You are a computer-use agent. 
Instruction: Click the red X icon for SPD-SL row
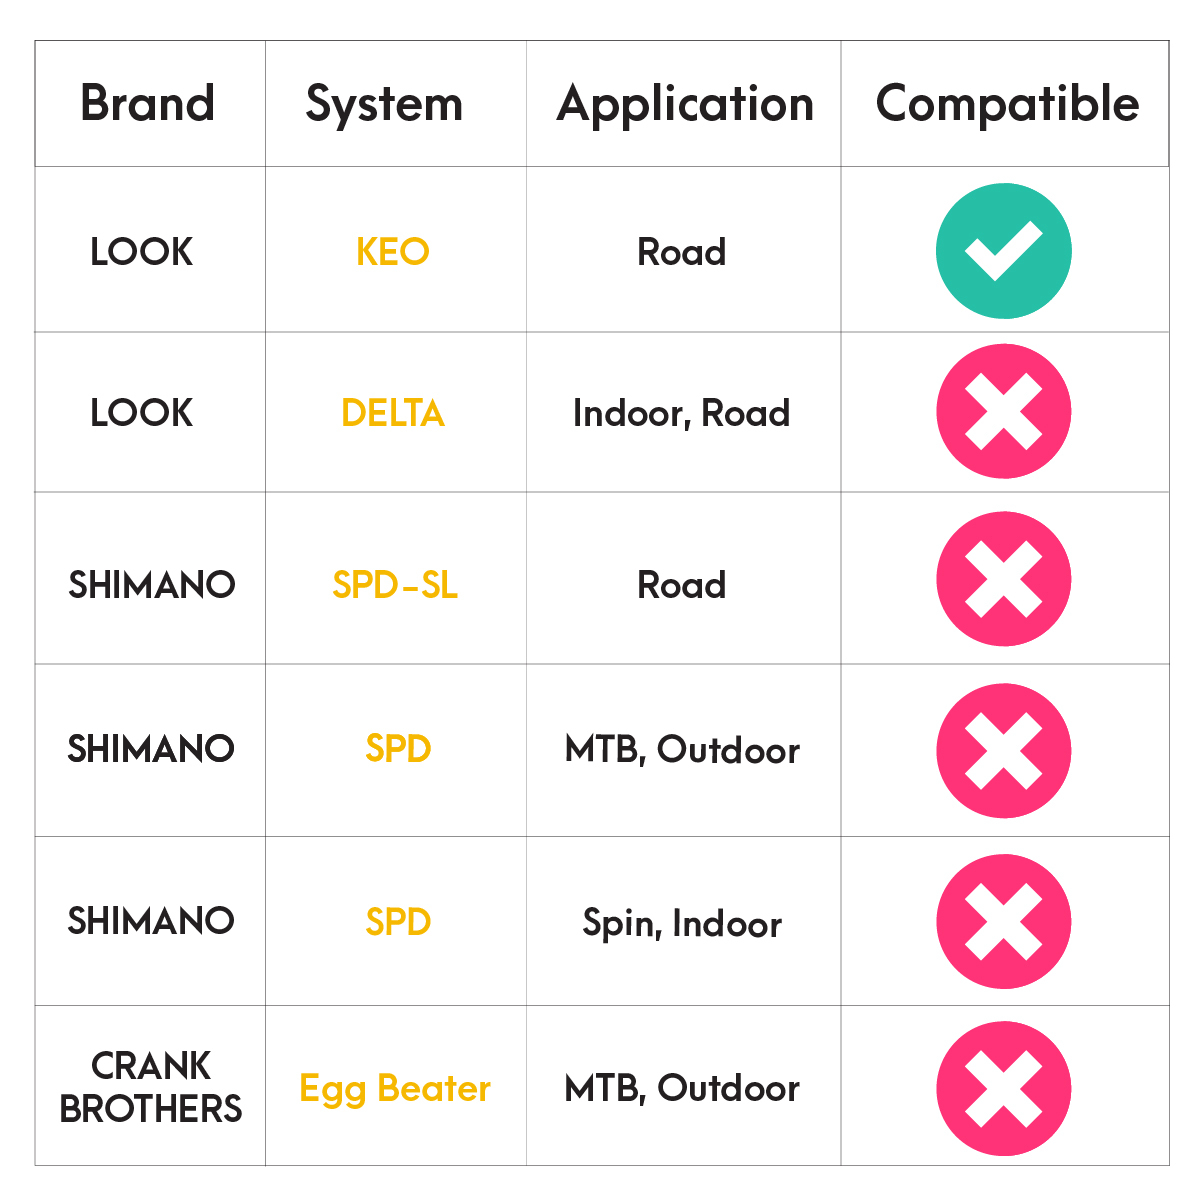pos(1003,580)
